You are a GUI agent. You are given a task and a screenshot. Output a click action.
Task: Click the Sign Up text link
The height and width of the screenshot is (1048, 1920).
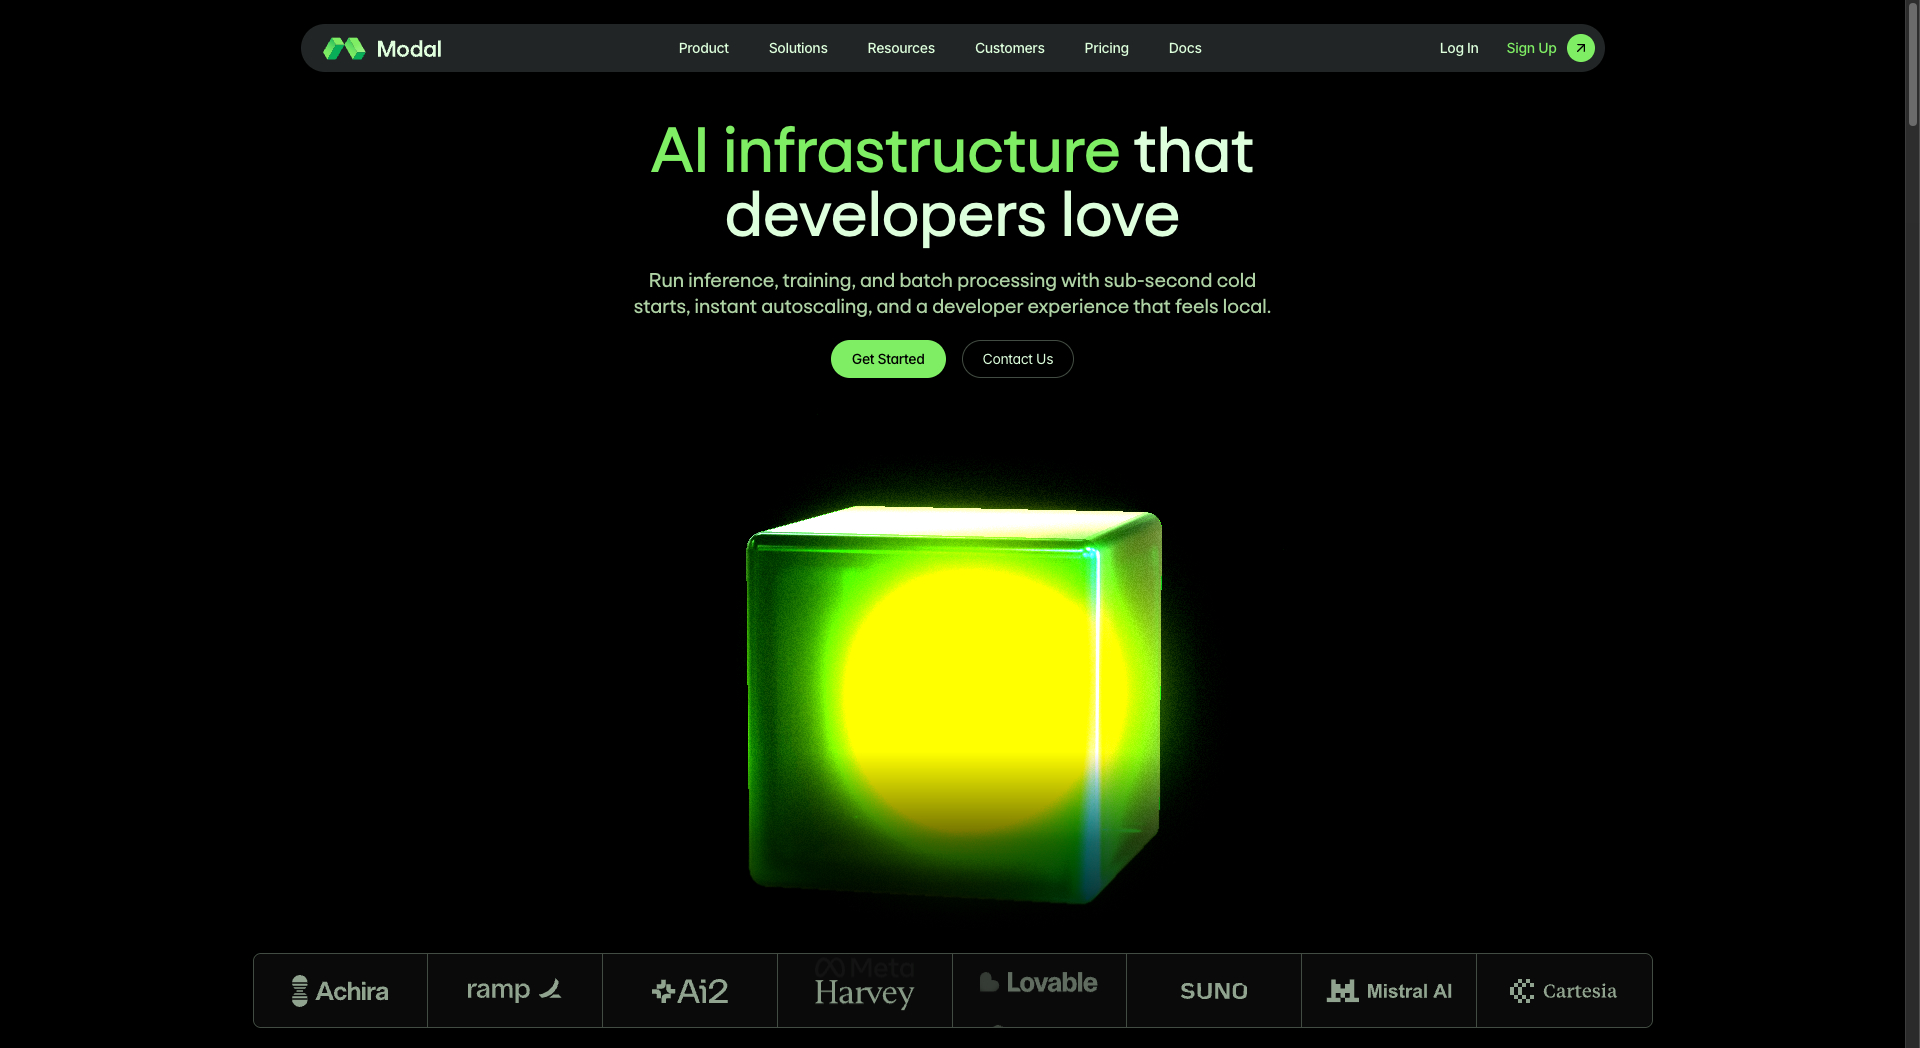pyautogui.click(x=1531, y=48)
